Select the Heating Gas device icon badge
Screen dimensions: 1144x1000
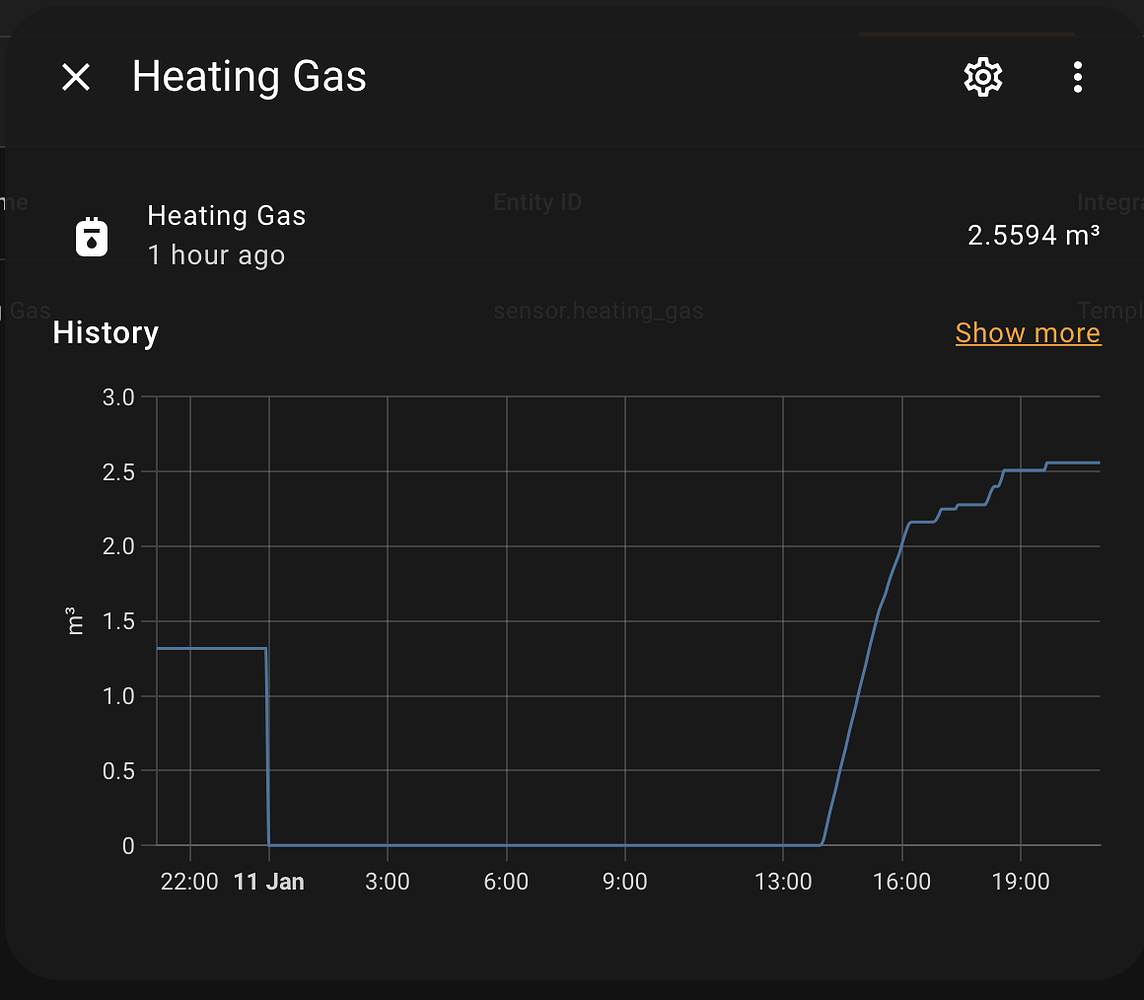(92, 235)
